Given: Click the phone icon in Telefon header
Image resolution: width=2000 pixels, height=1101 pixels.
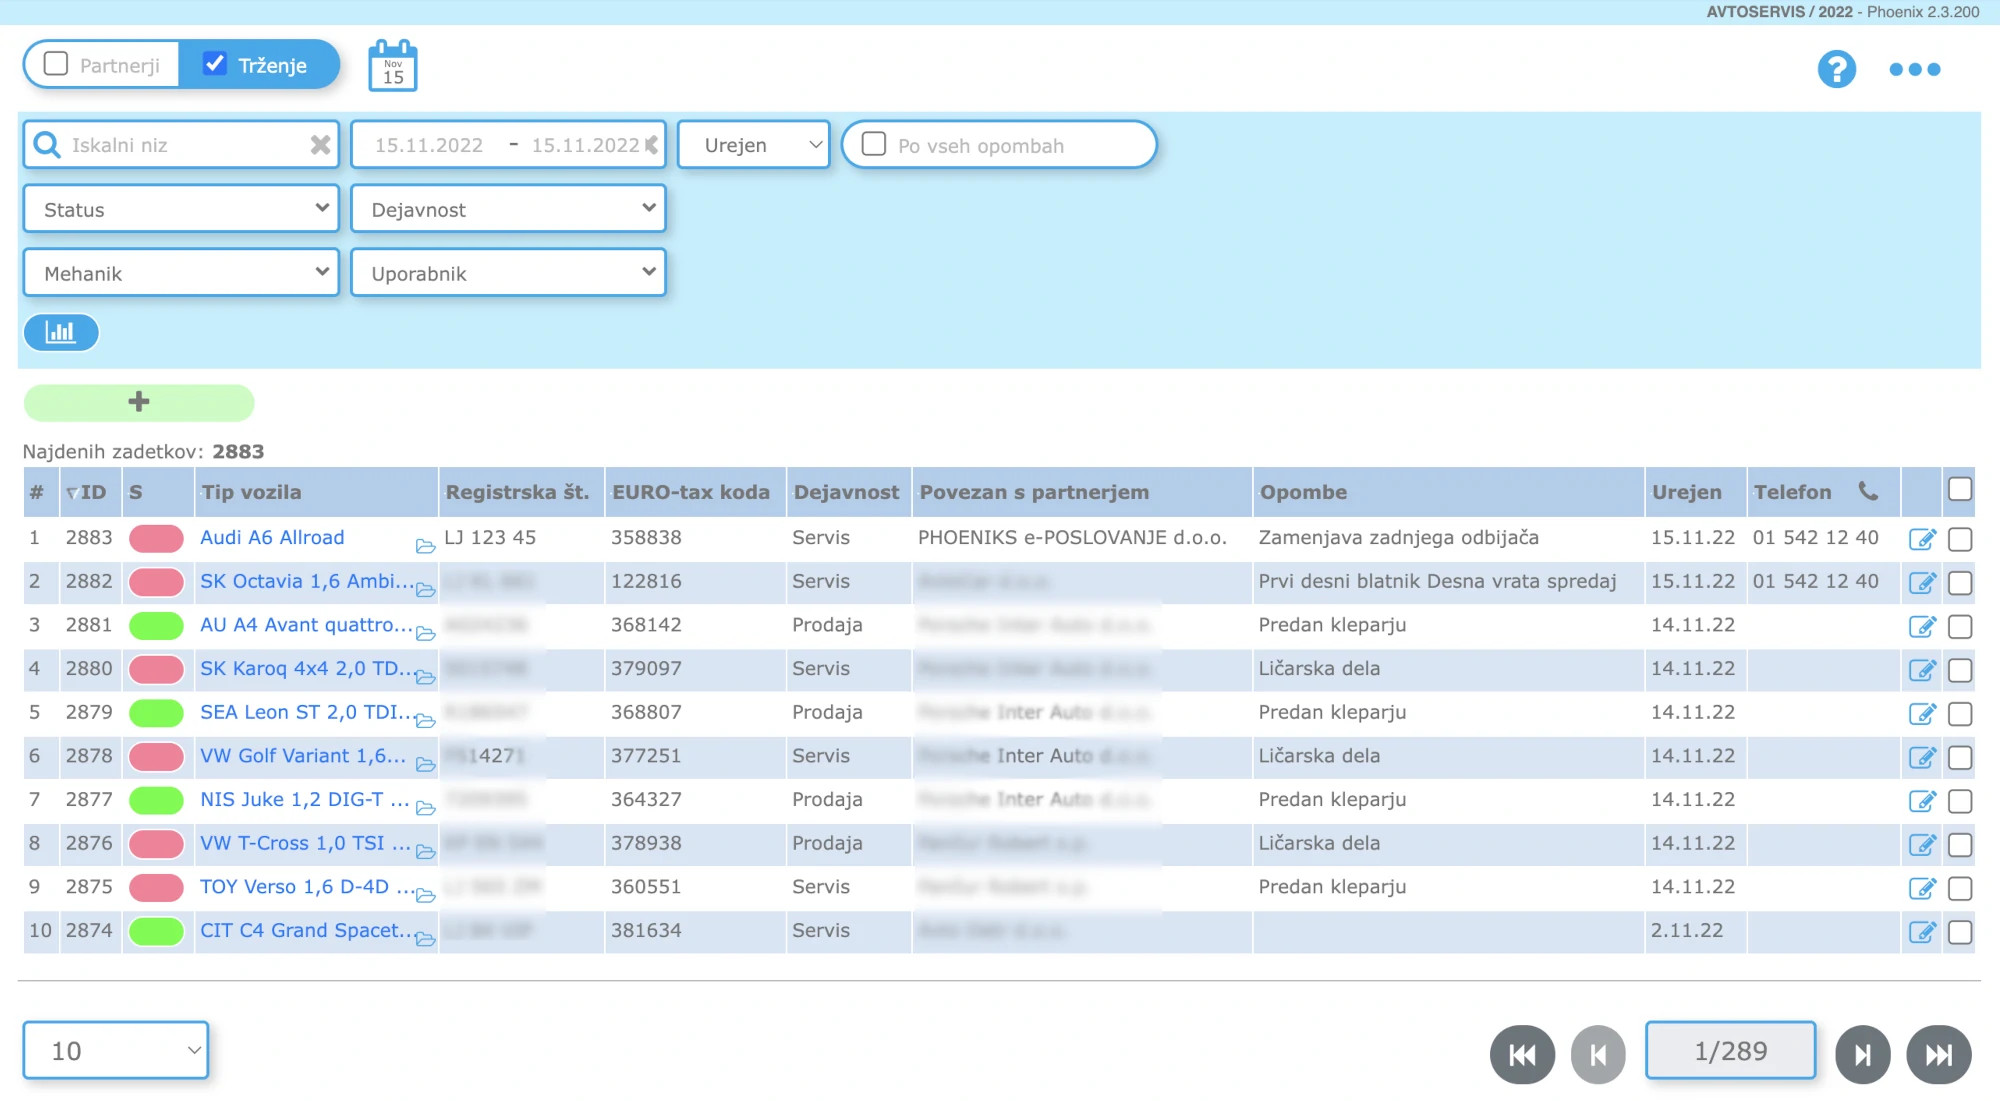Looking at the screenshot, I should pyautogui.click(x=1868, y=491).
